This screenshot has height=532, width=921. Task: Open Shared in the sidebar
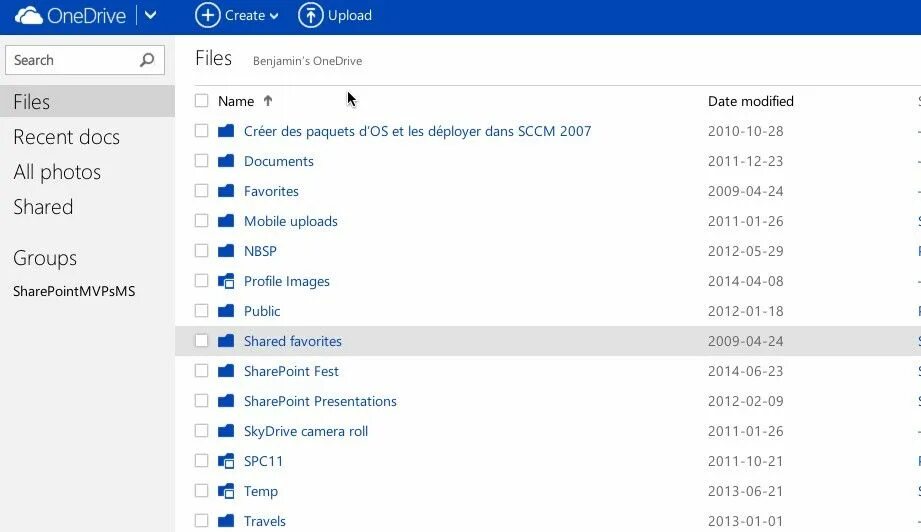(x=43, y=207)
